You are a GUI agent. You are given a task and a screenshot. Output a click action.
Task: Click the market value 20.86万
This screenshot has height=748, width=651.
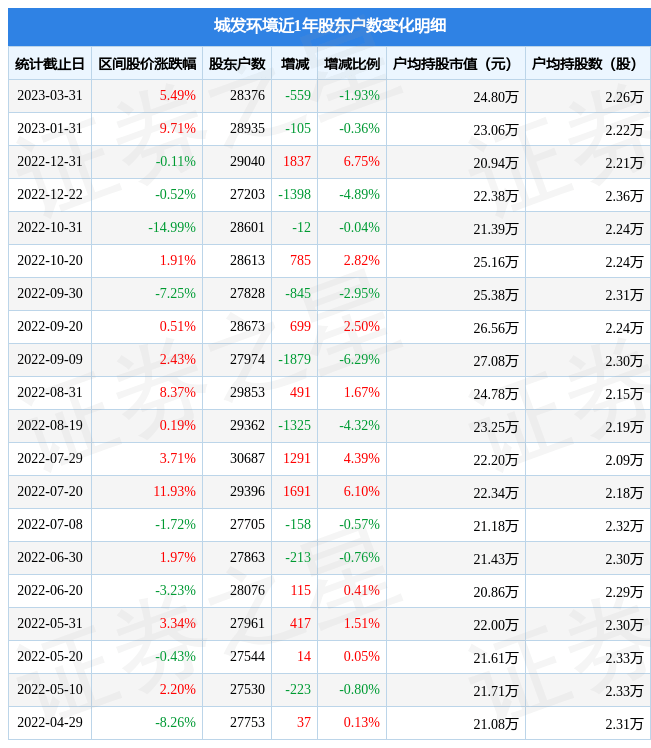(x=496, y=592)
